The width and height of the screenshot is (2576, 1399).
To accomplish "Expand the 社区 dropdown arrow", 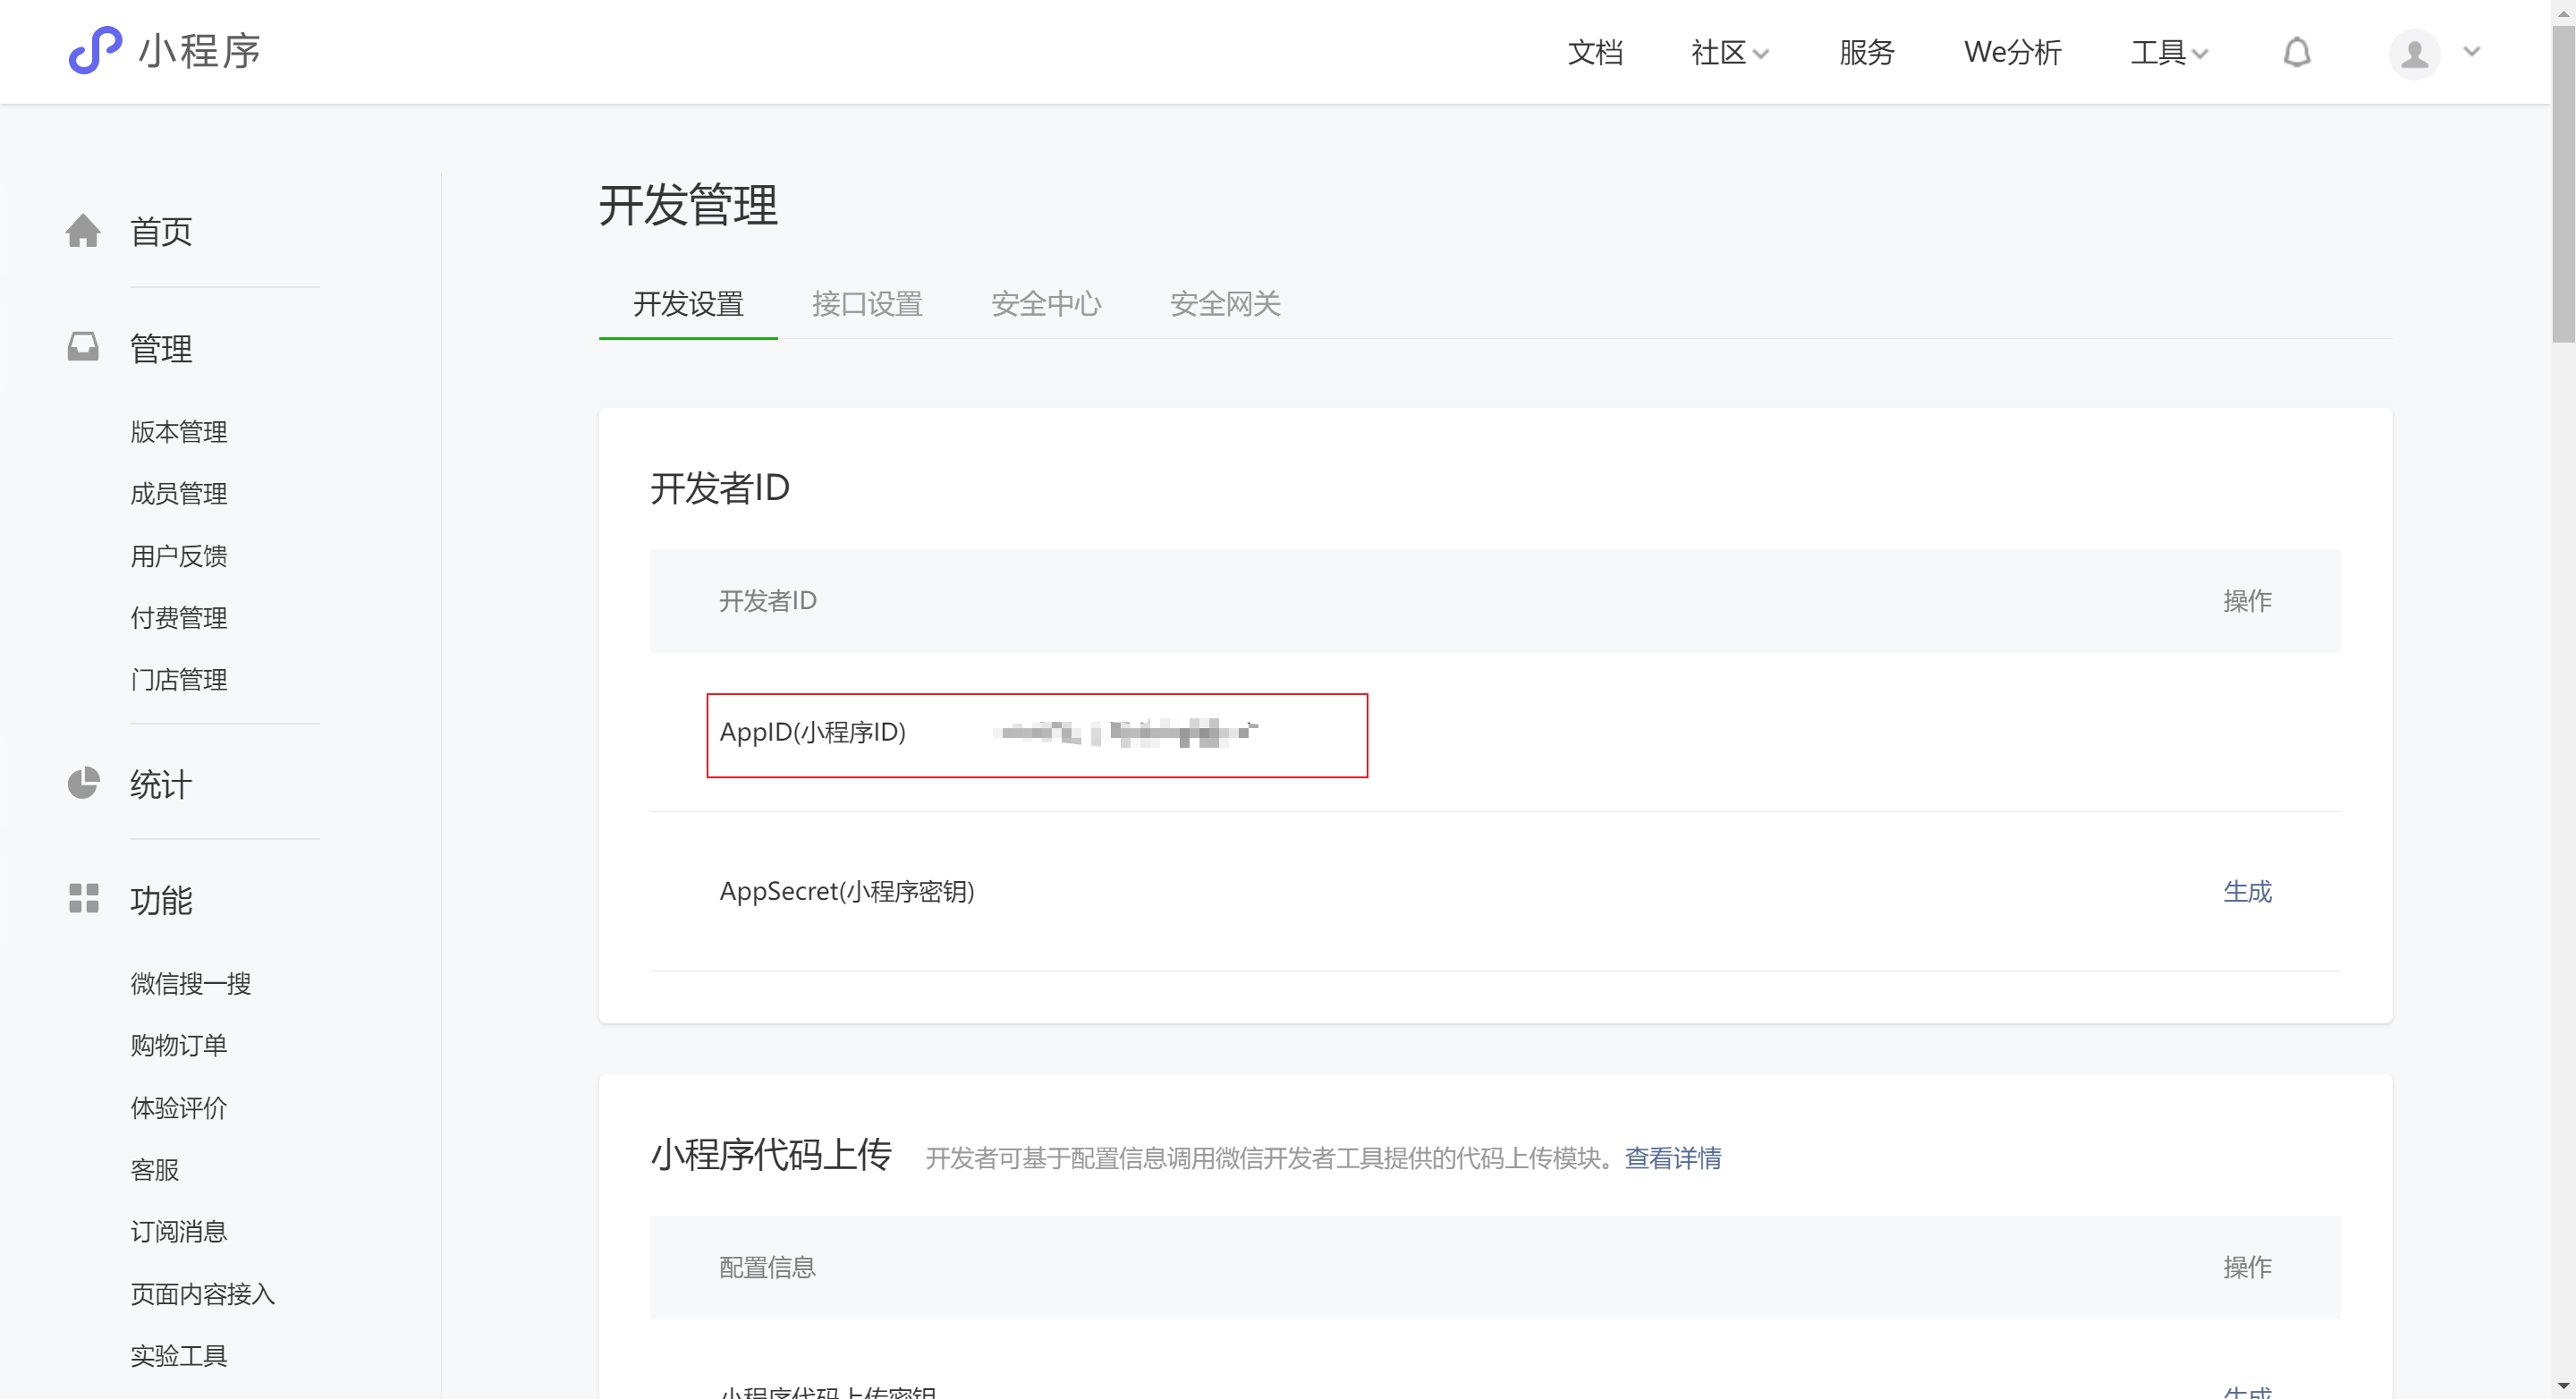I will [1761, 54].
